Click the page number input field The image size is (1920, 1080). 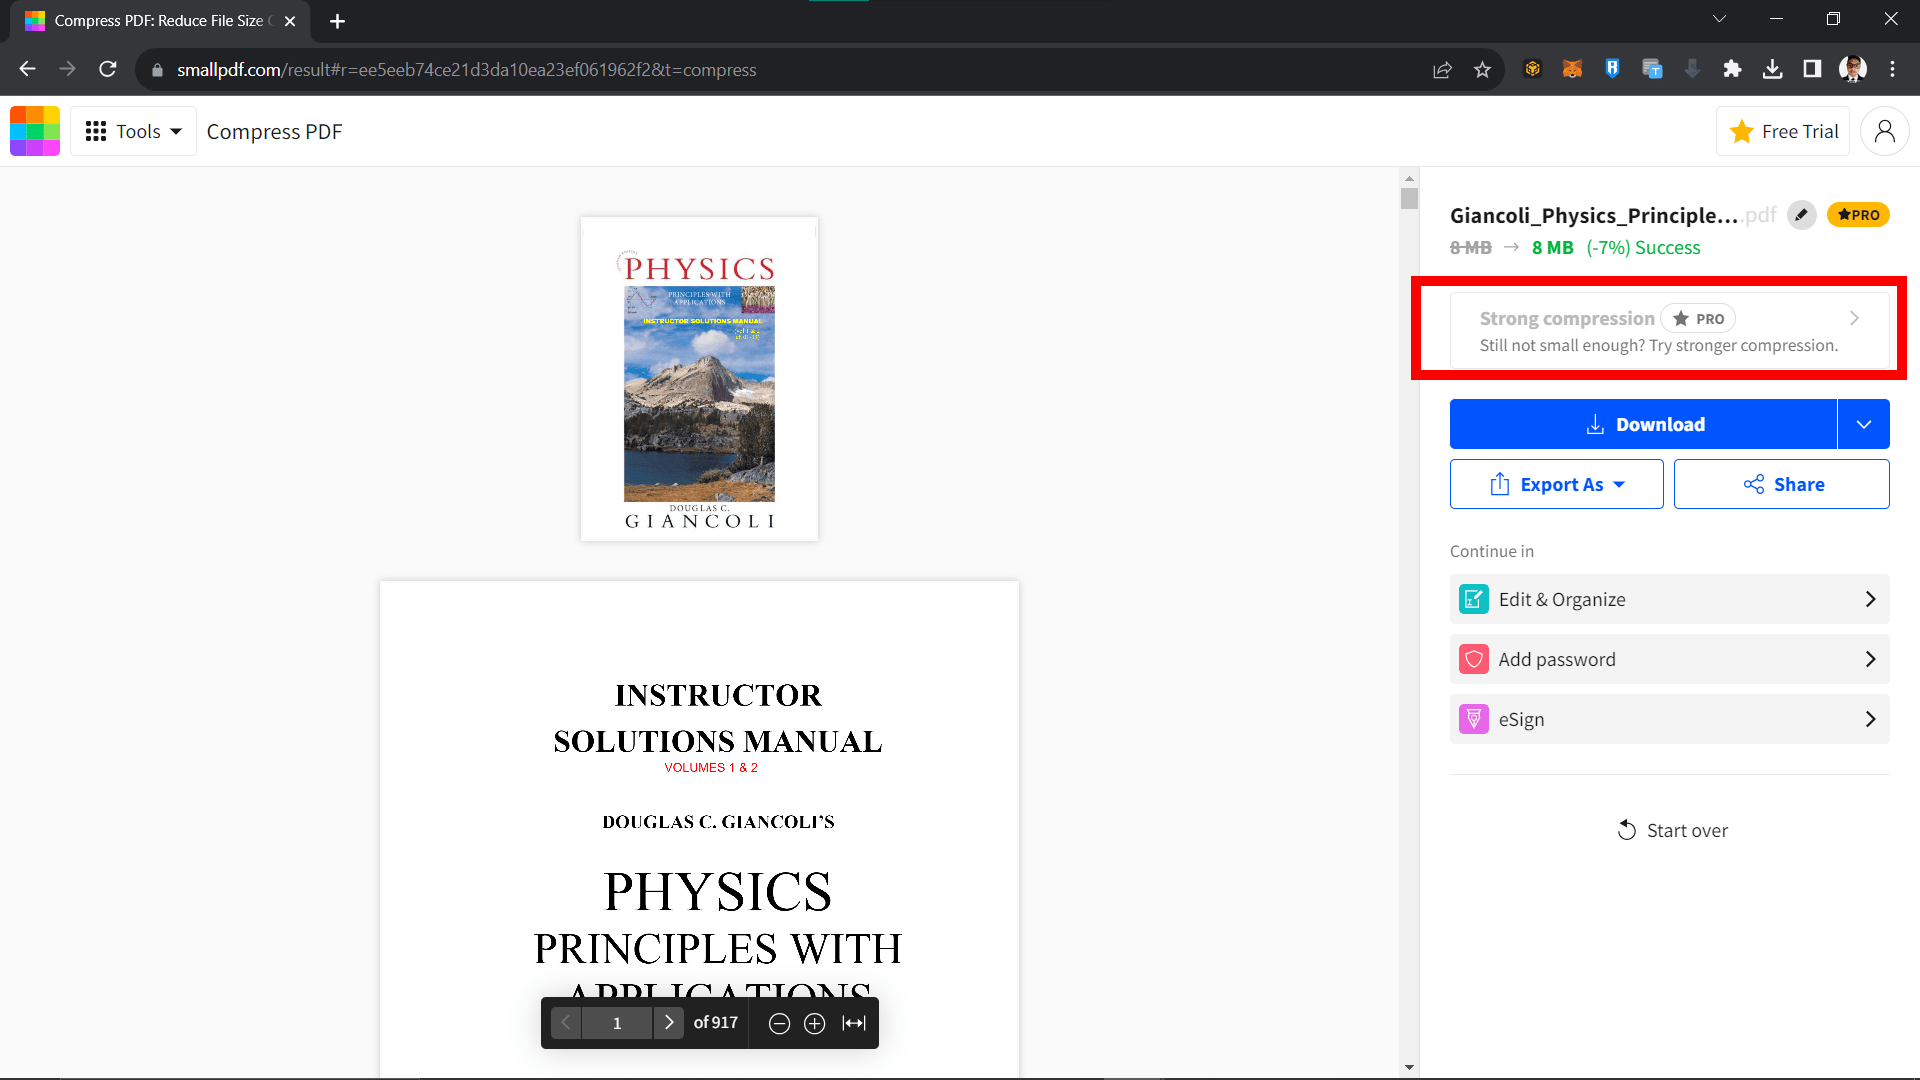coord(617,1022)
